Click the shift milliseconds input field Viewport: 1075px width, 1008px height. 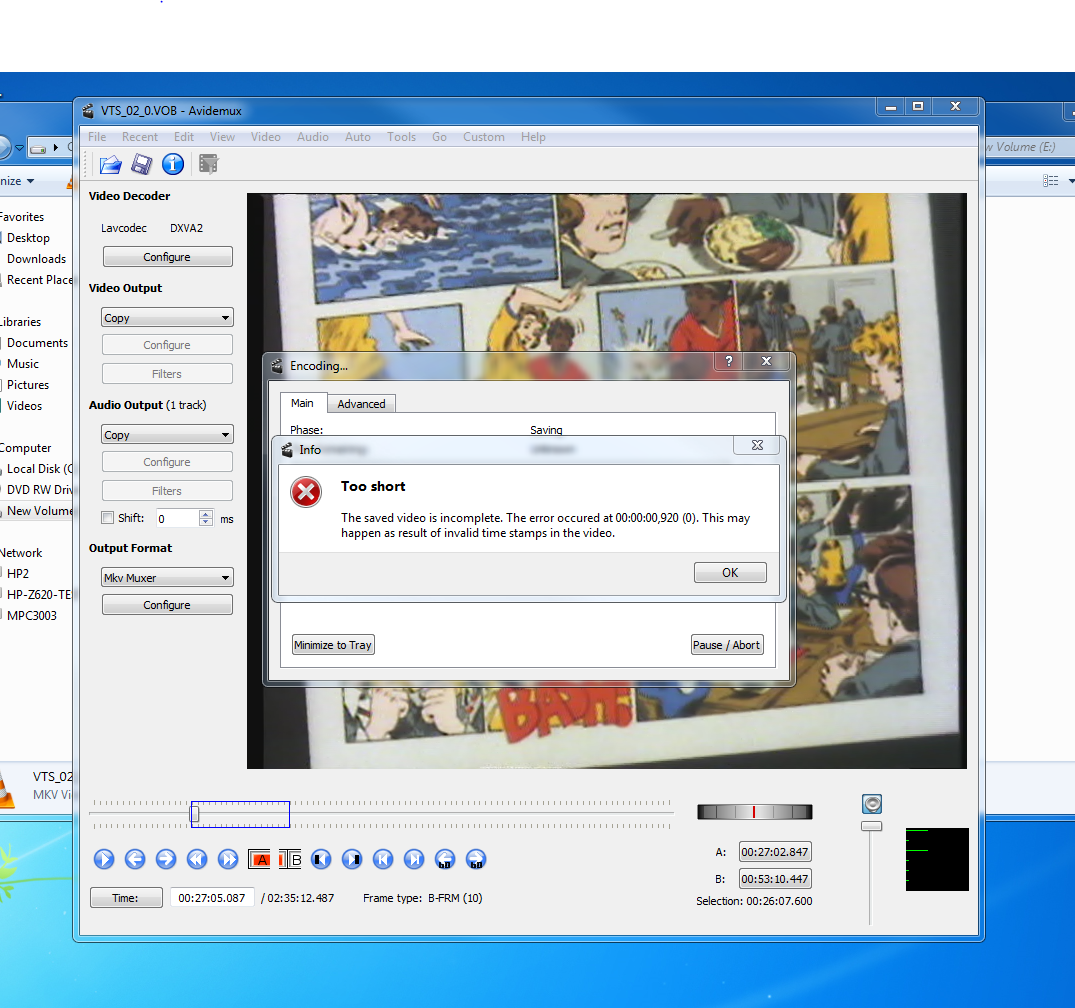(177, 518)
